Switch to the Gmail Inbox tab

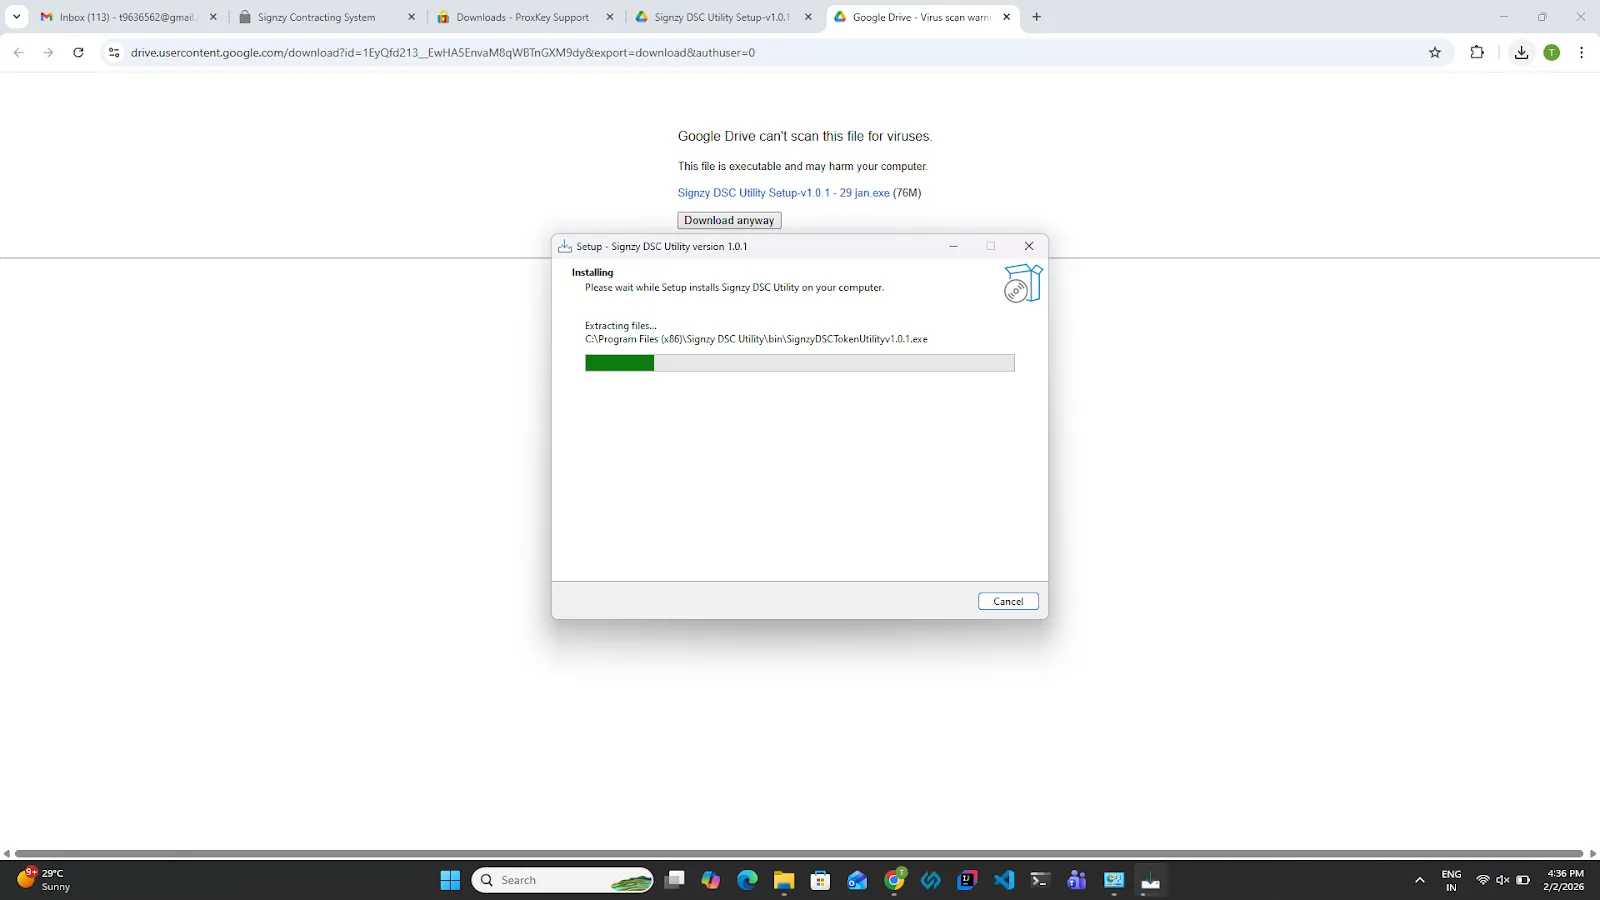click(128, 17)
